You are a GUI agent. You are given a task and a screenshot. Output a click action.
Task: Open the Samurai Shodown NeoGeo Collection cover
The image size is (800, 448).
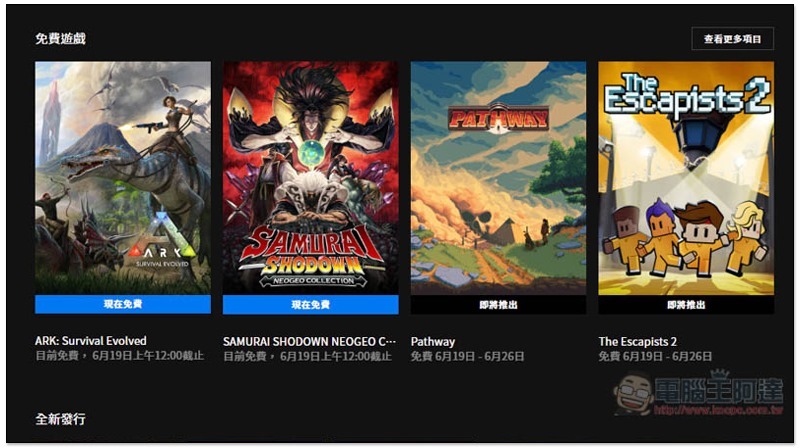point(310,178)
